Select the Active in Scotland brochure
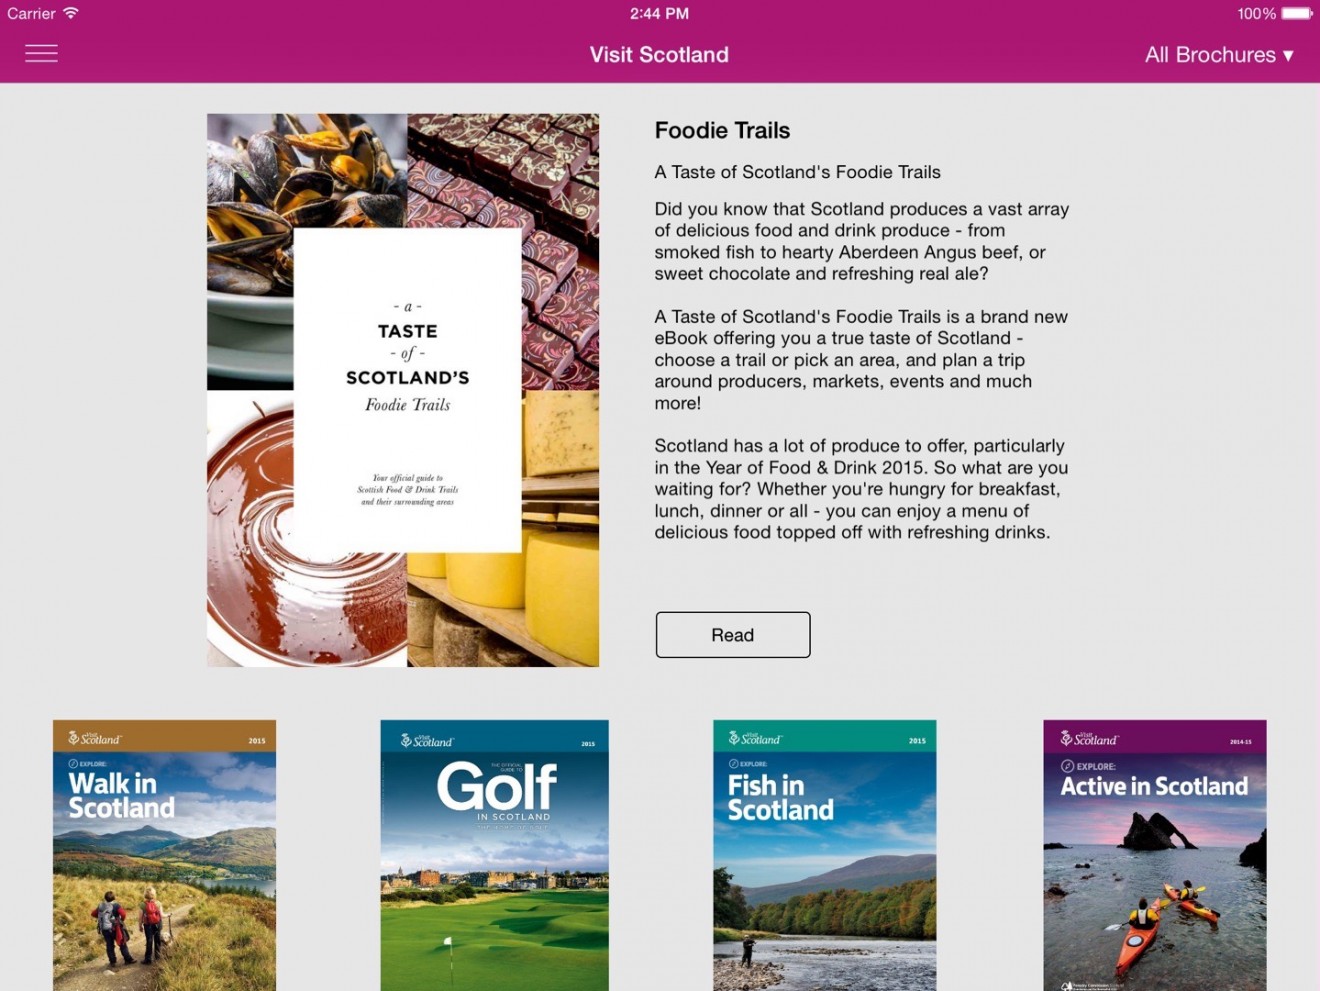This screenshot has width=1320, height=991. [x=1155, y=855]
